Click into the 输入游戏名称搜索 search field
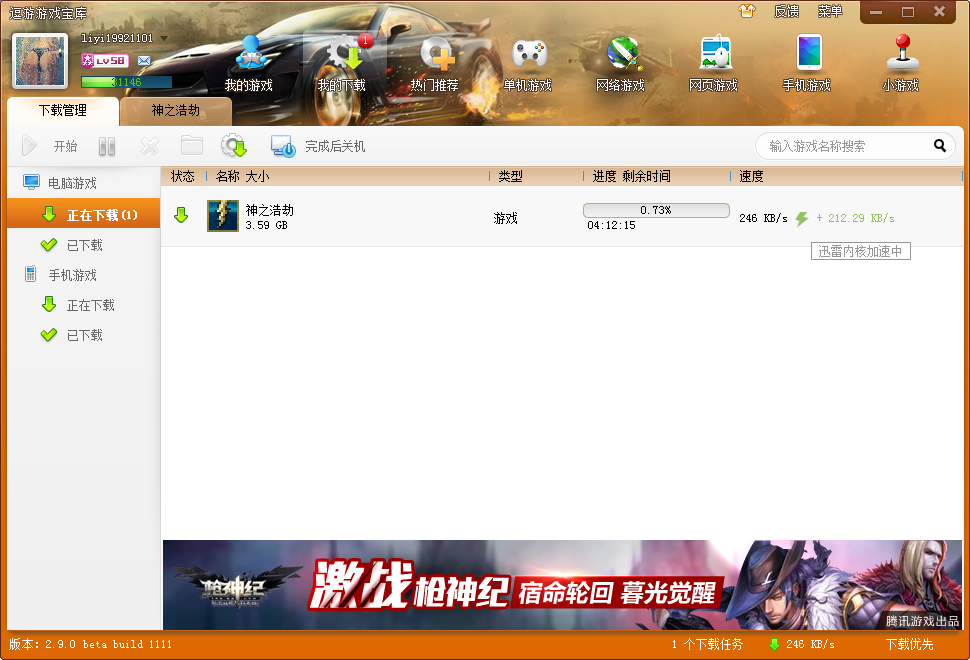 tap(848, 146)
